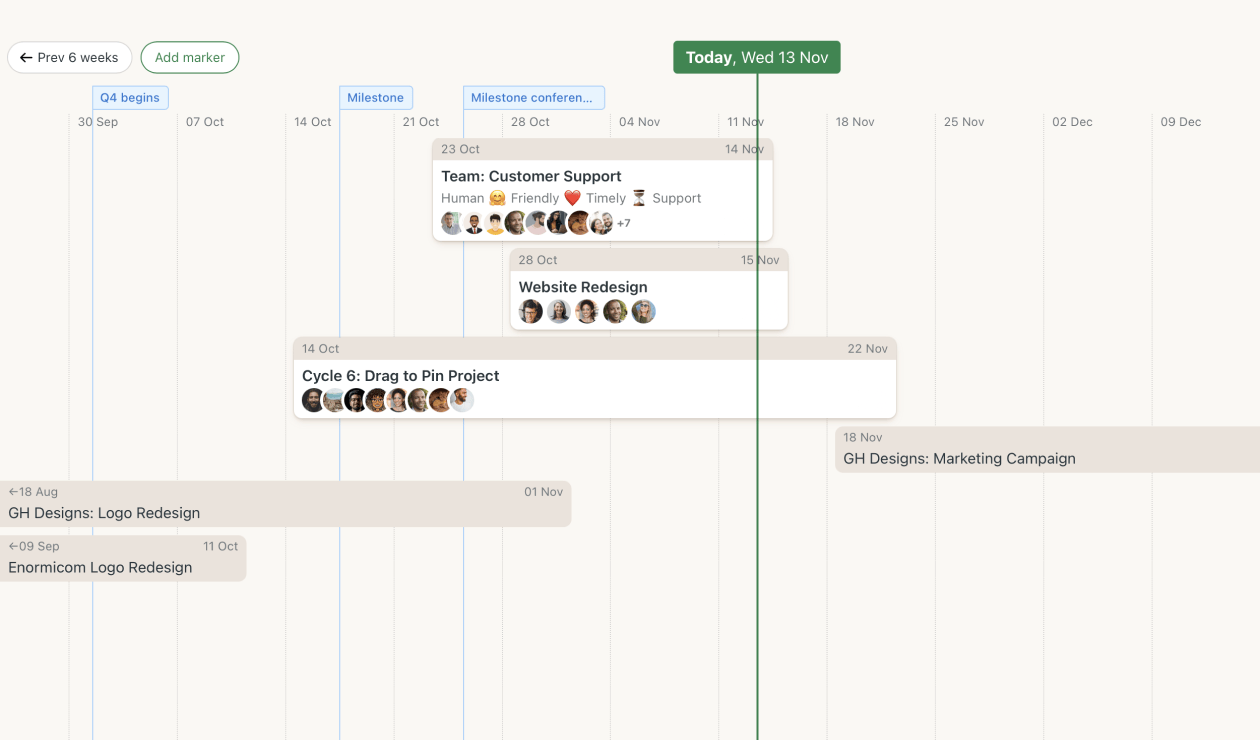Click the third avatar on Customer Support card
This screenshot has height=740, width=1260.
(495, 223)
